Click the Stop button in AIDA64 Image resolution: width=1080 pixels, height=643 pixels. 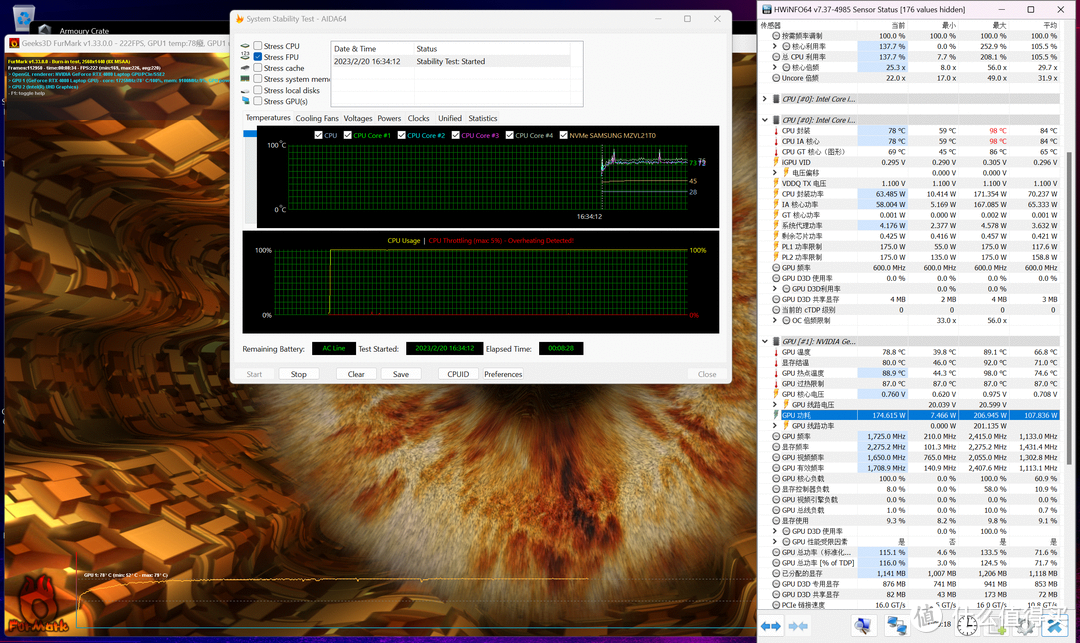[x=298, y=374]
